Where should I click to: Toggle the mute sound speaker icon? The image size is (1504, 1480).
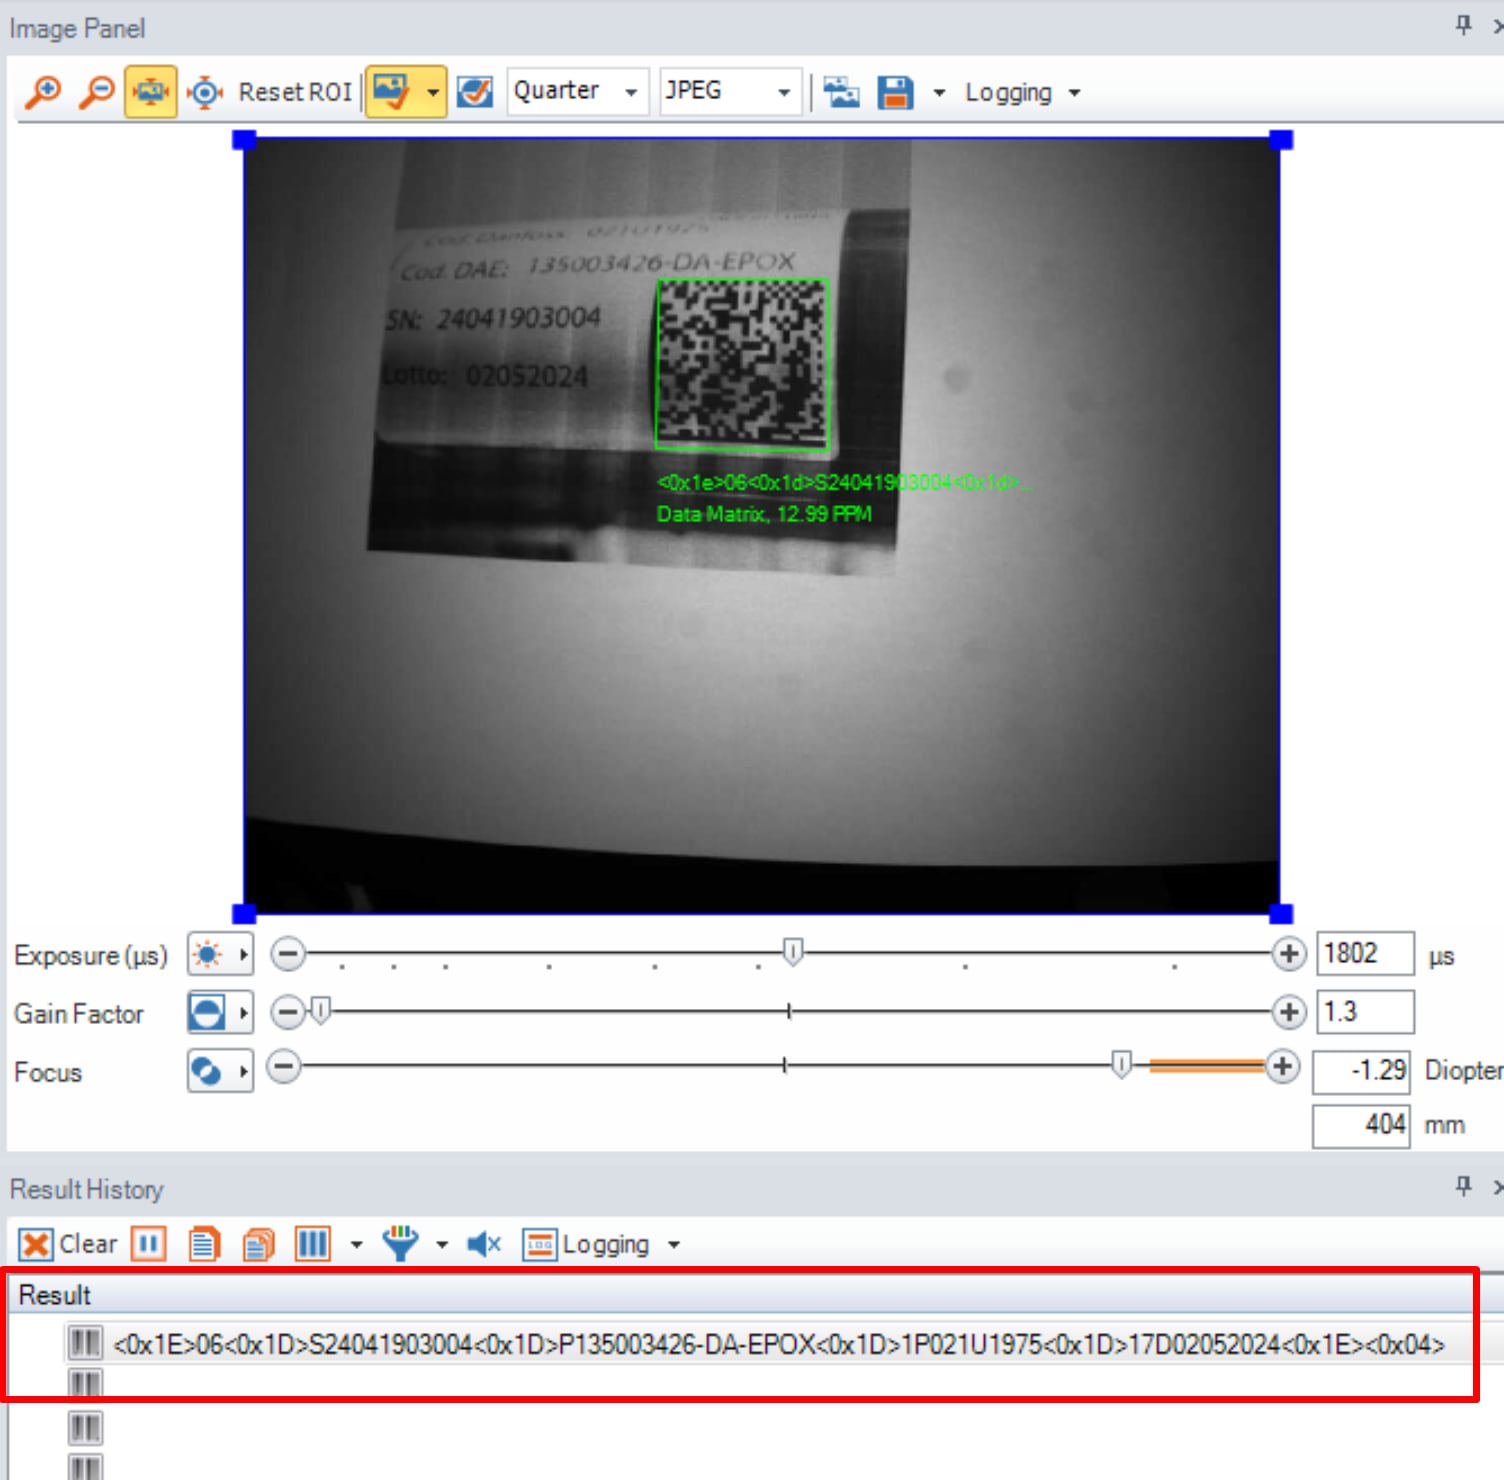pos(484,1244)
